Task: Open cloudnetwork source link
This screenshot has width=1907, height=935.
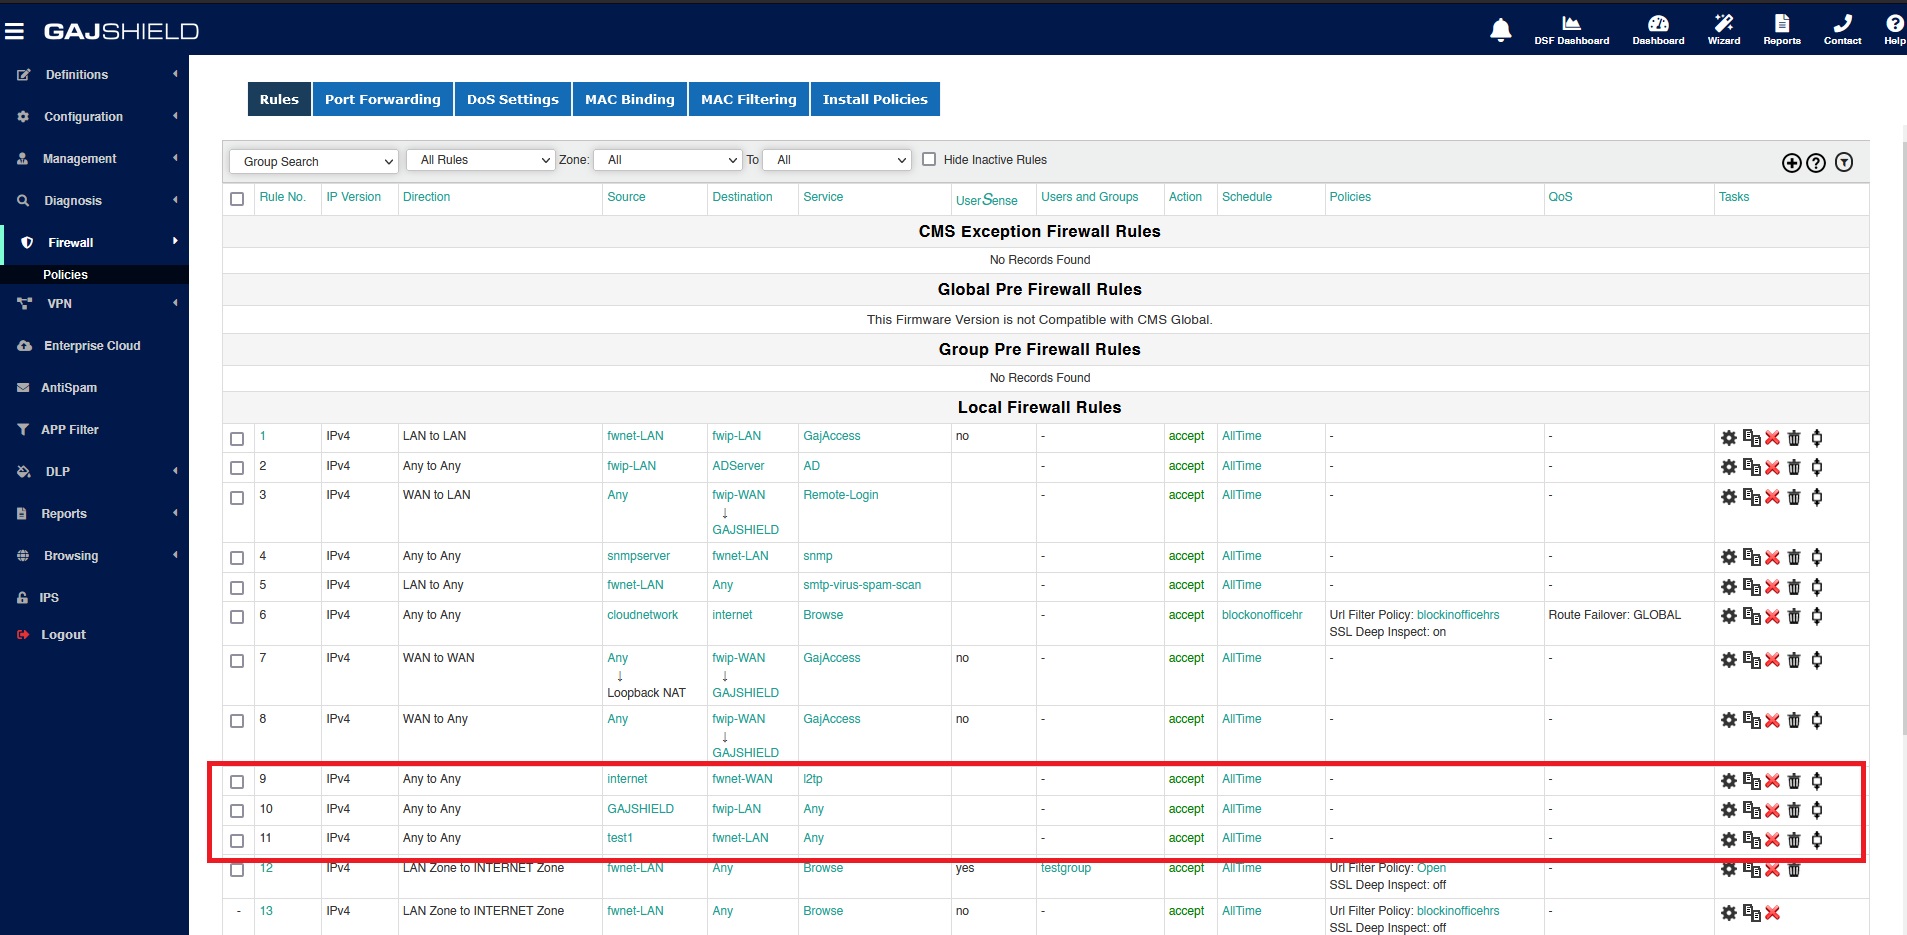Action: 642,615
